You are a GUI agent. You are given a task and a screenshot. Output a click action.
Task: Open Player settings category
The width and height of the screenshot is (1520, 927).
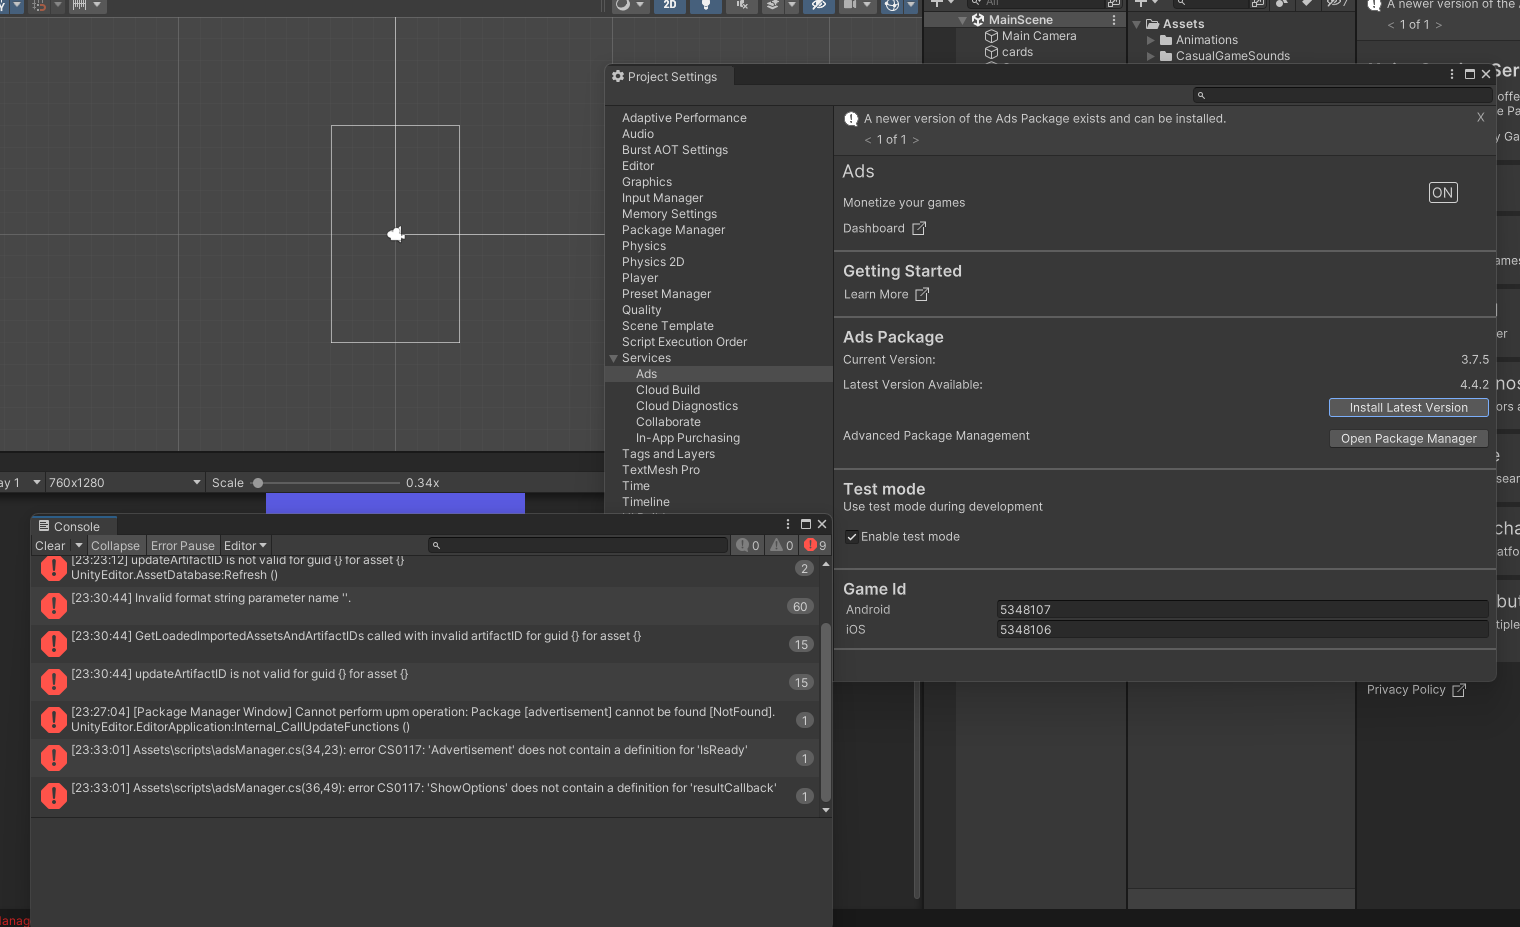(x=640, y=278)
